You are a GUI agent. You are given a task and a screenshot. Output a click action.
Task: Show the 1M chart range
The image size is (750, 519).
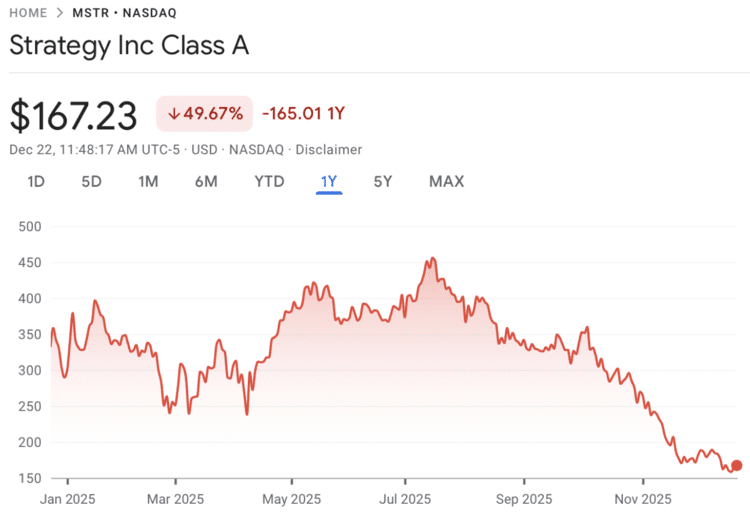point(148,182)
